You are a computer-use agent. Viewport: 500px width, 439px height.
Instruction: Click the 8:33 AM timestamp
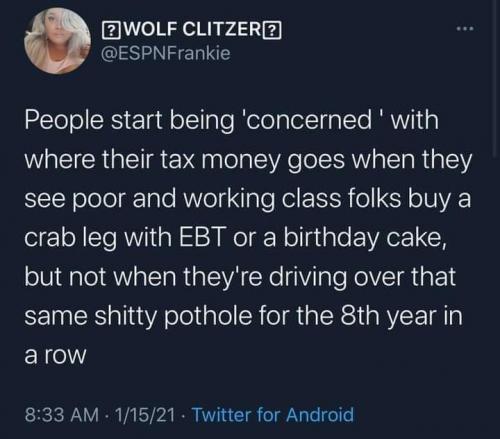[62, 415]
